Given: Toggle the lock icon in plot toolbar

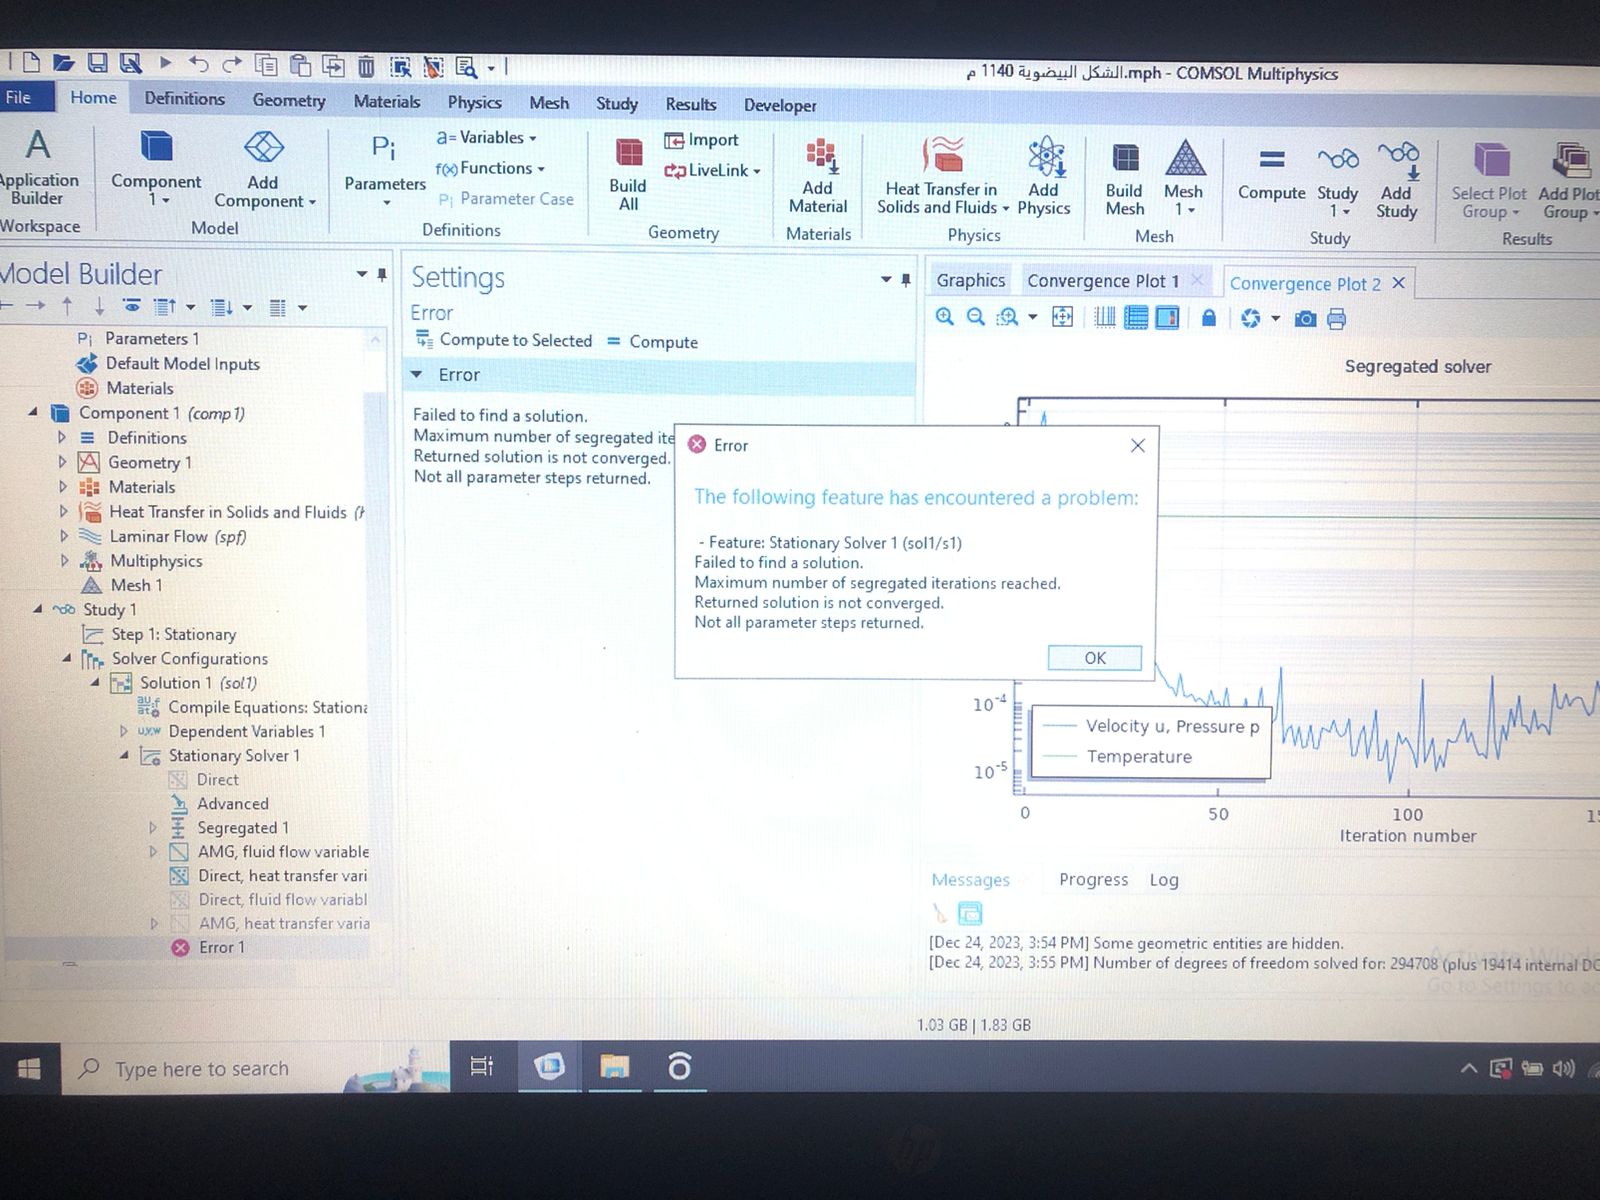Looking at the screenshot, I should coord(1209,318).
